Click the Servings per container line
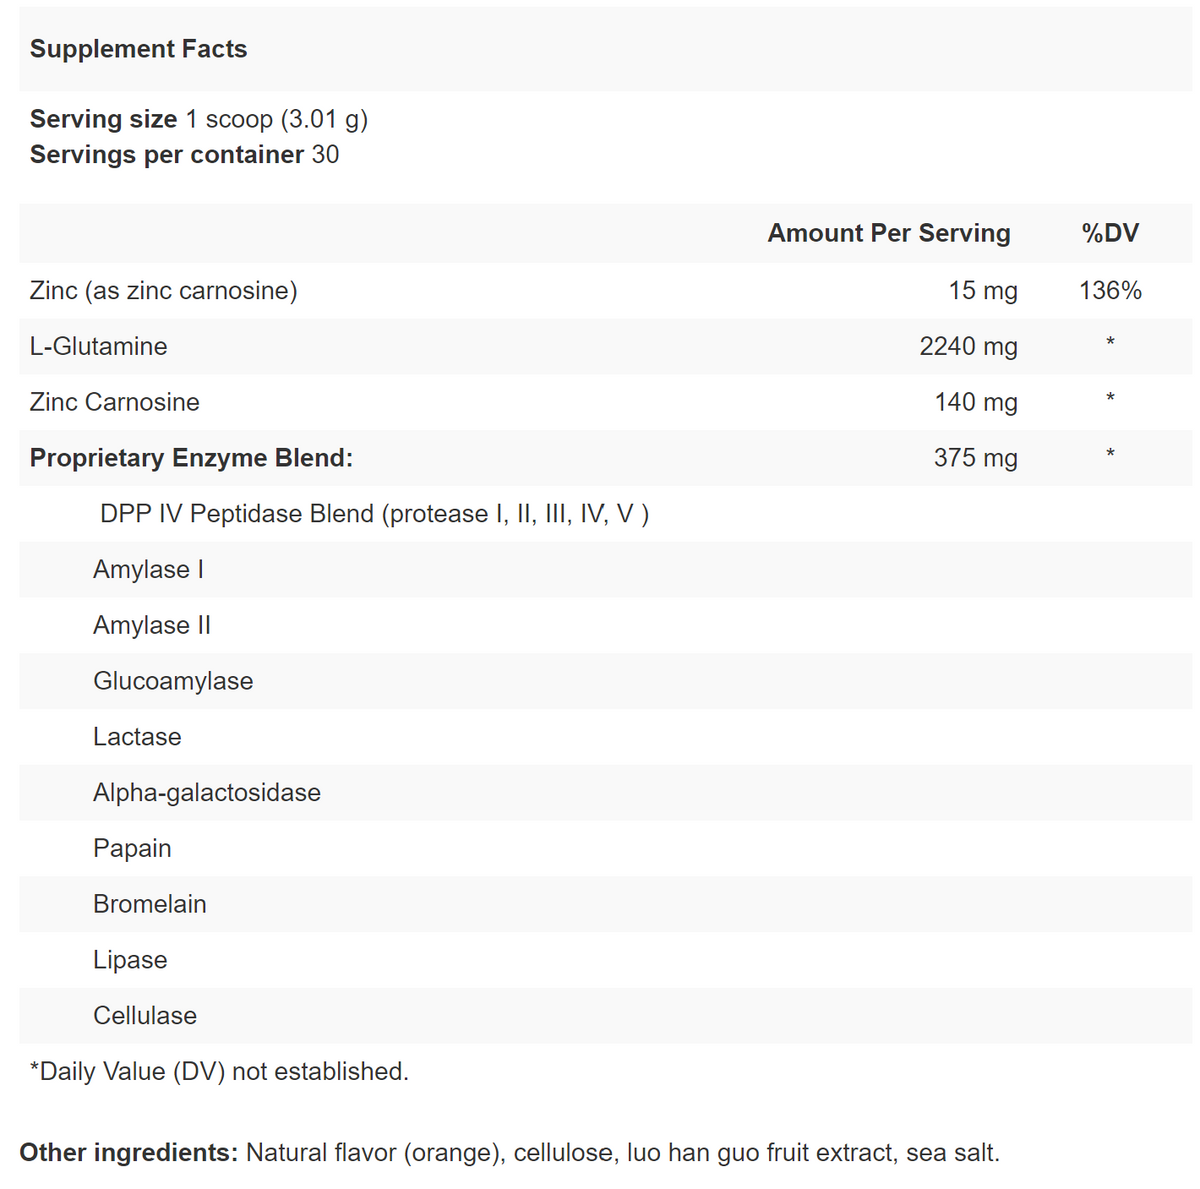Screen dimensions: 1200x1189 click(184, 155)
